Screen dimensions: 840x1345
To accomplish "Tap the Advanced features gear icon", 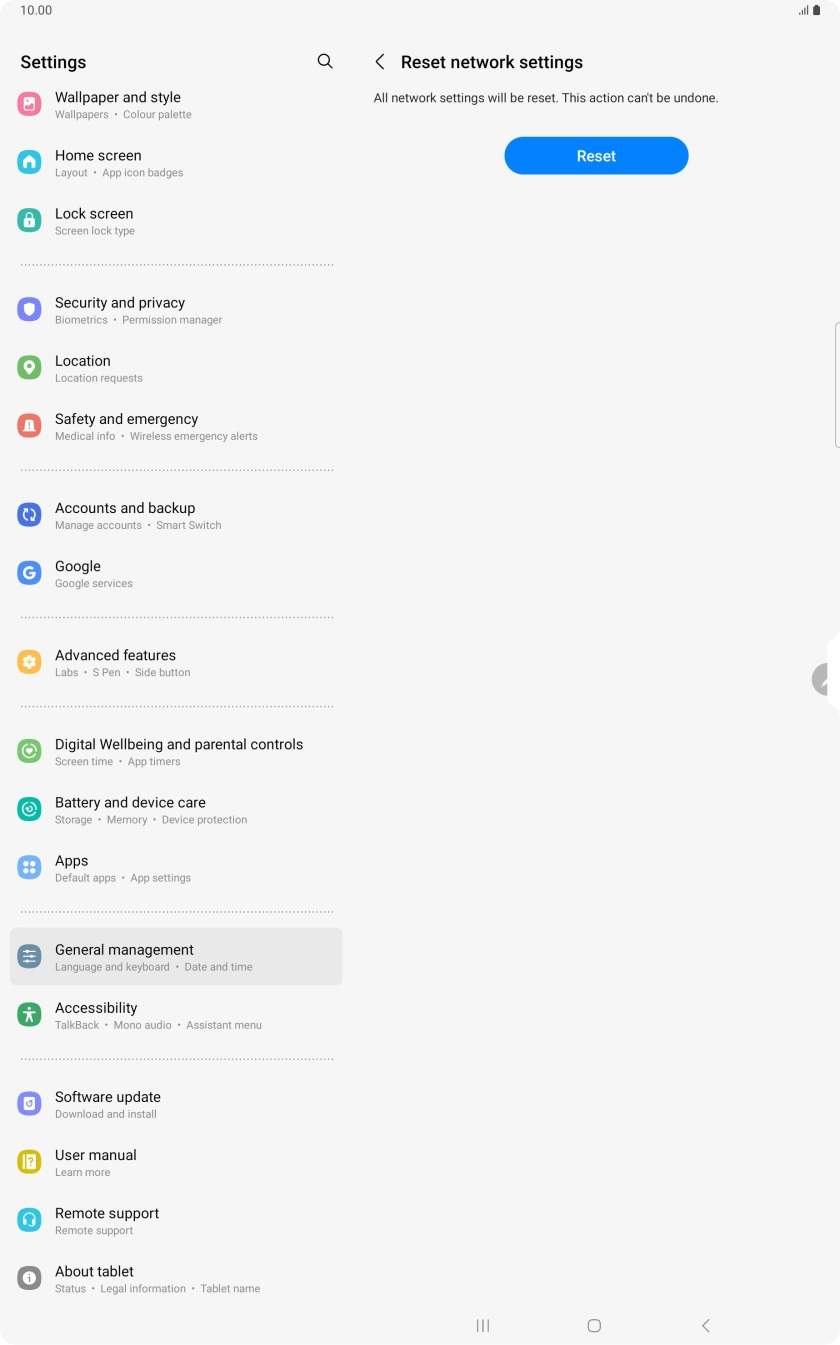I will coord(30,662).
